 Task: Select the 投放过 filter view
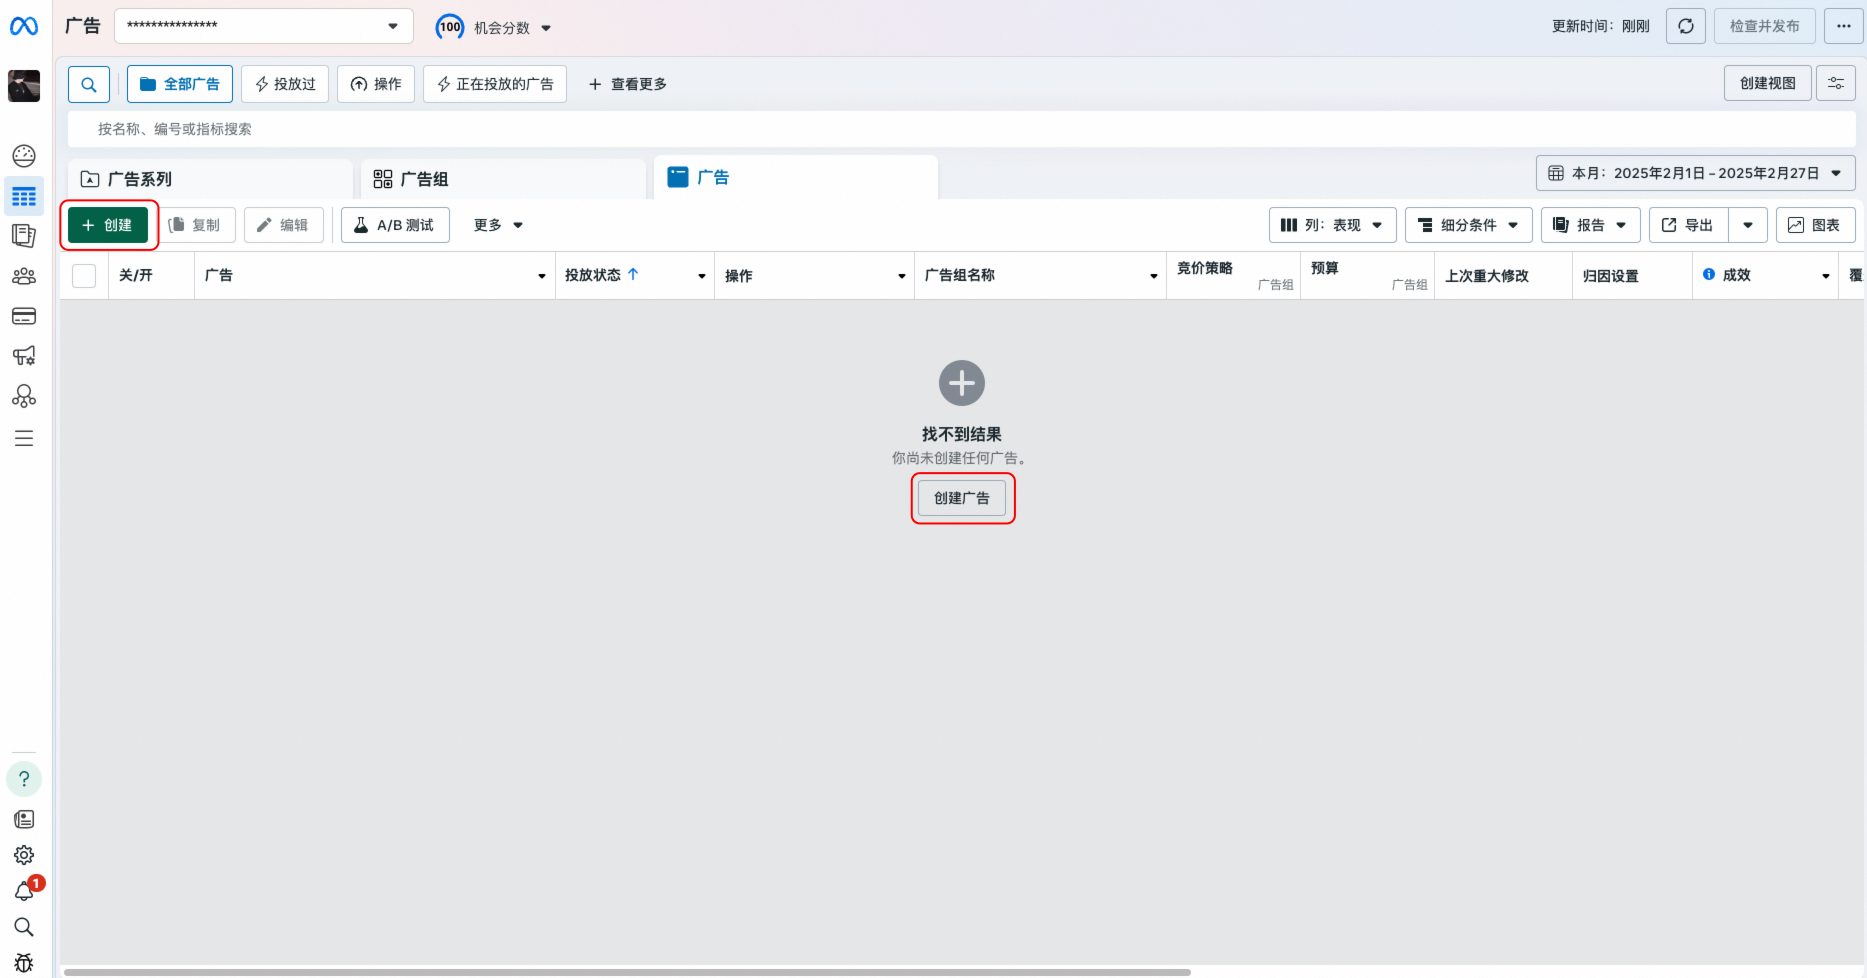[x=285, y=84]
